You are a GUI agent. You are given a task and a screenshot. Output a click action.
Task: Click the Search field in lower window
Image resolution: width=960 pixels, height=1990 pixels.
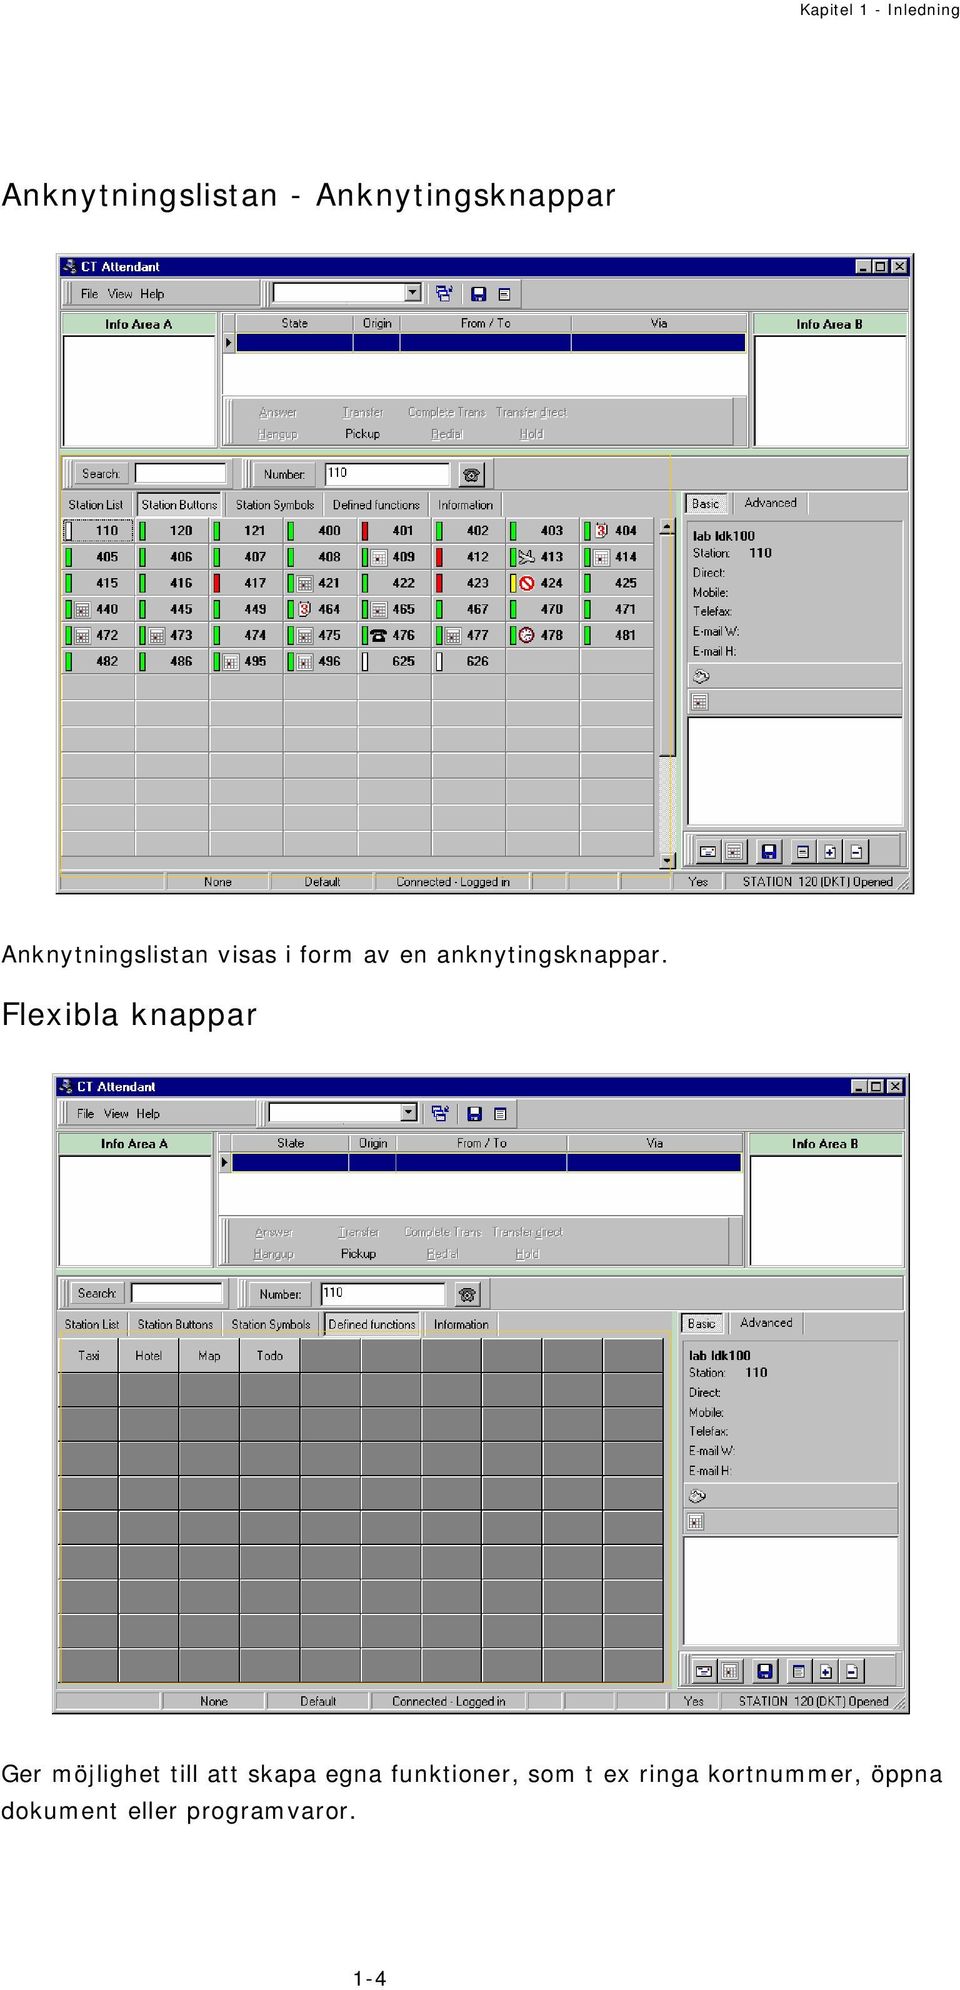(177, 1294)
